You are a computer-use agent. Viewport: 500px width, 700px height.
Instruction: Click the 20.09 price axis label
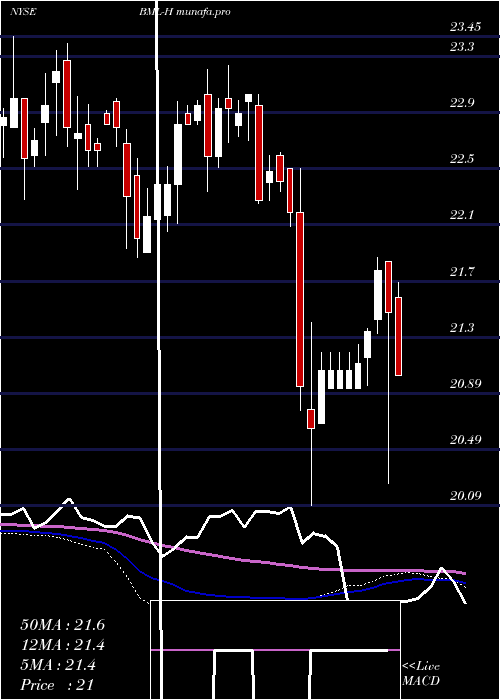tap(465, 496)
